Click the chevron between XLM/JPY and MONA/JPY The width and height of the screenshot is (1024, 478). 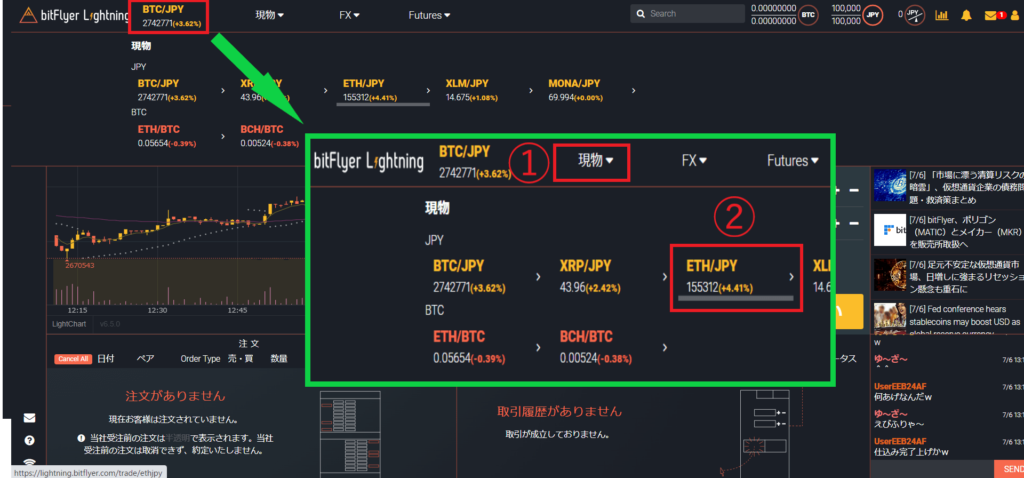(531, 91)
